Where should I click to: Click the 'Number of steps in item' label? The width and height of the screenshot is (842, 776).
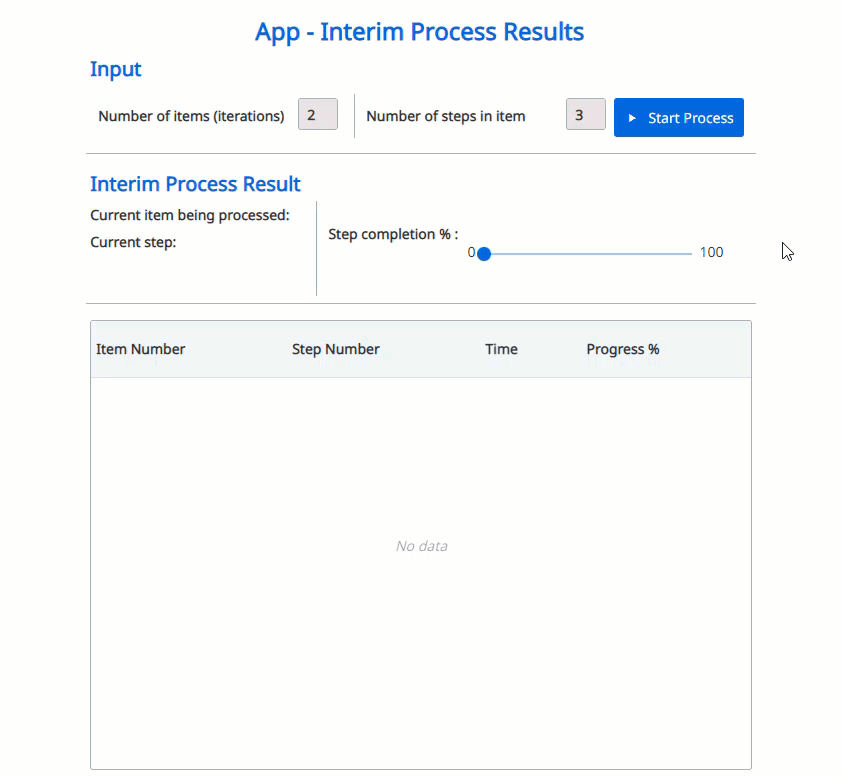[446, 116]
